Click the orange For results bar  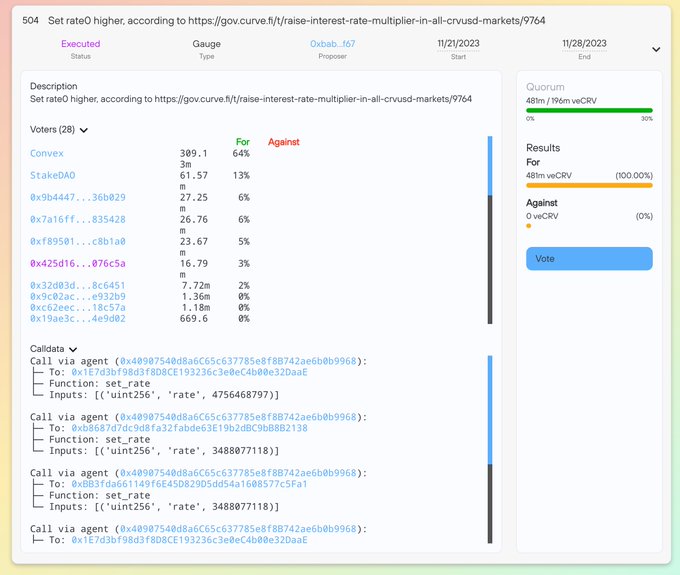[x=589, y=186]
